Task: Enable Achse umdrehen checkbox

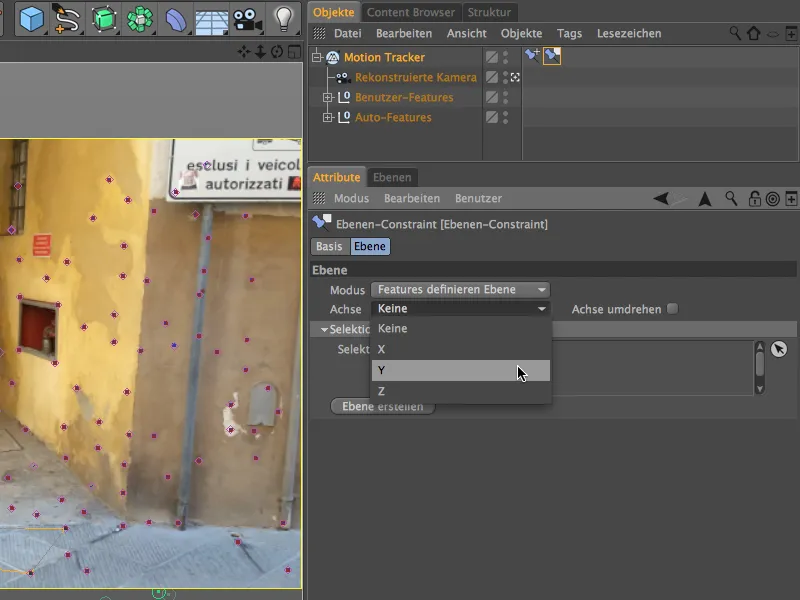Action: click(672, 309)
